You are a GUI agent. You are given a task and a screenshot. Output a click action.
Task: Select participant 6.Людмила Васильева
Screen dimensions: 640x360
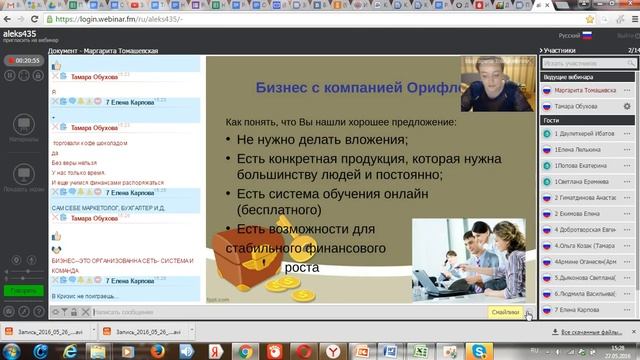pyautogui.click(x=587, y=294)
